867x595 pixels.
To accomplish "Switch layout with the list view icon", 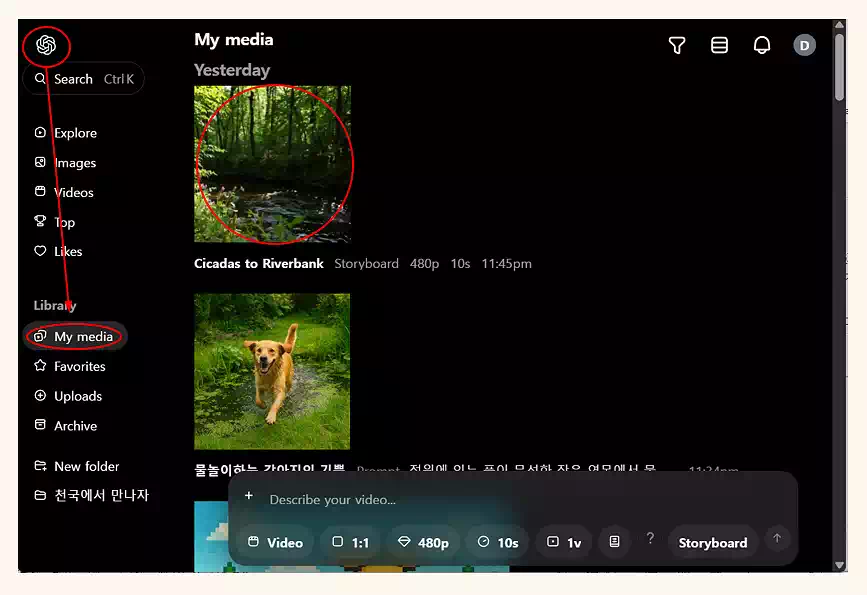I will (719, 45).
